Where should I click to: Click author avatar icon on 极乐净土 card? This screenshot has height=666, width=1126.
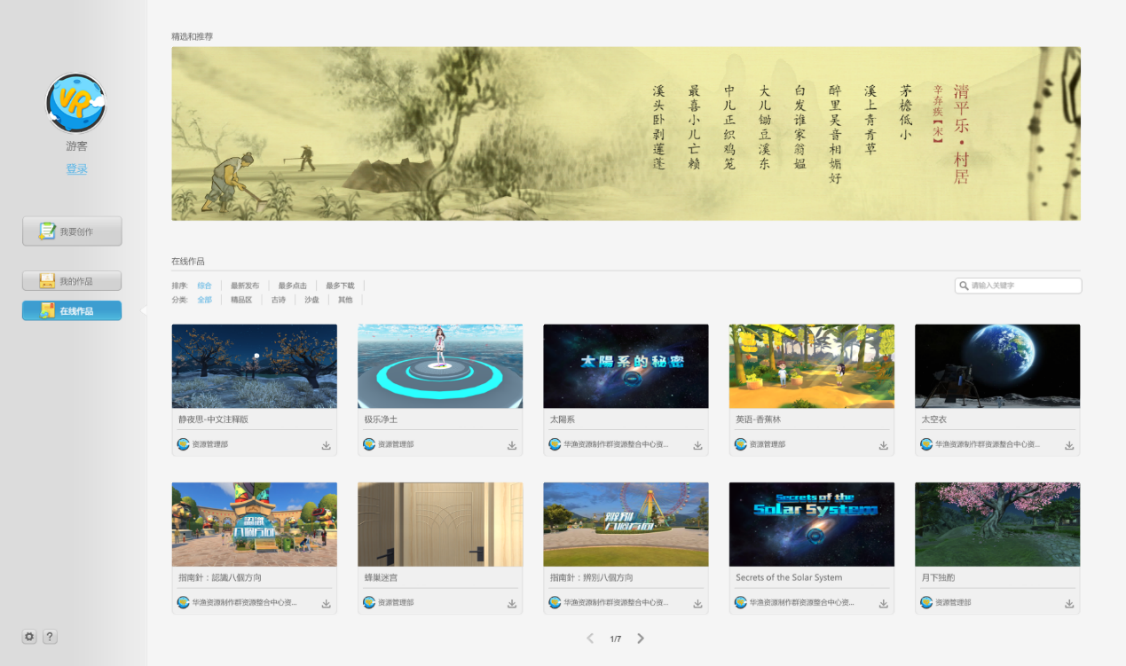[x=369, y=444]
